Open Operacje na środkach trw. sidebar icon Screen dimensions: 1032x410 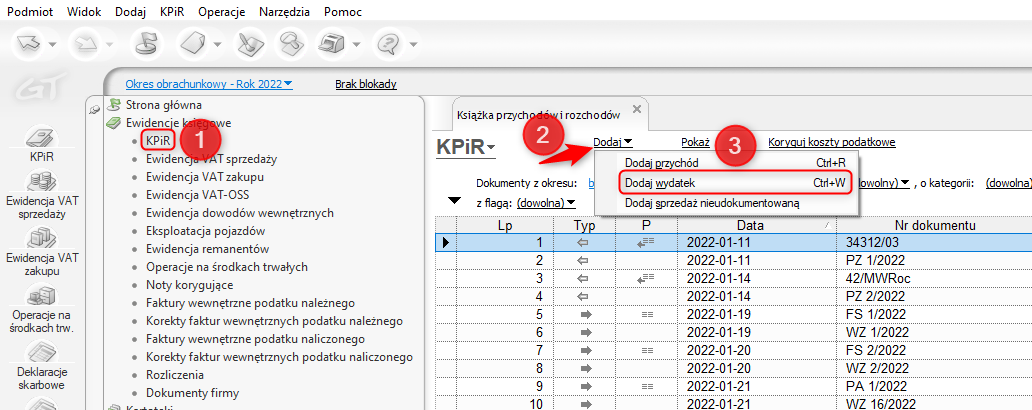coord(41,293)
